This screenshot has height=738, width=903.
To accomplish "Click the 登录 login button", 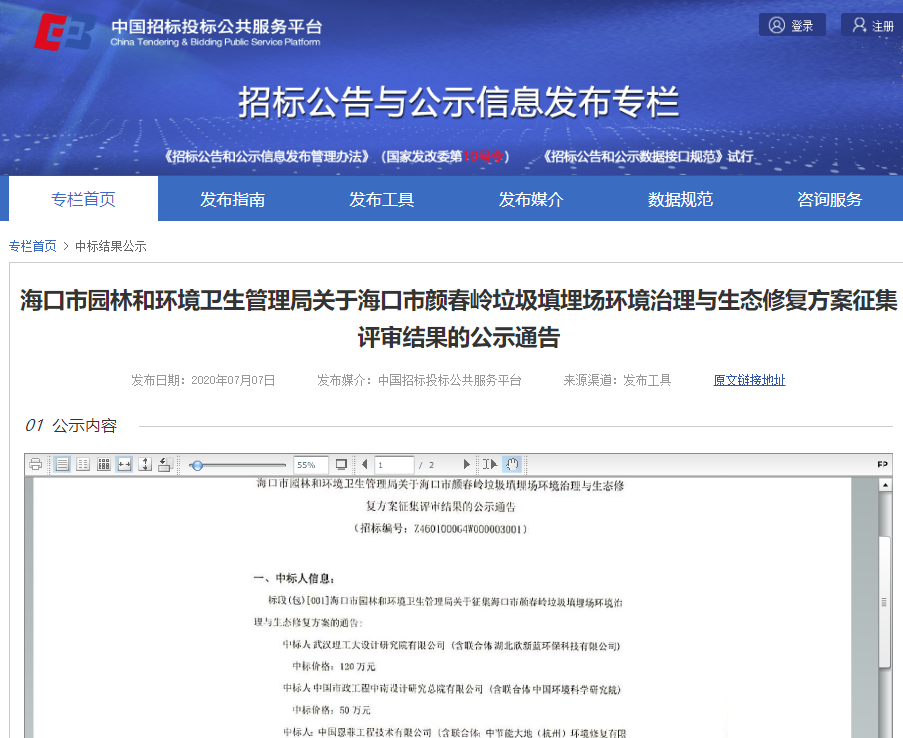I will click(792, 25).
